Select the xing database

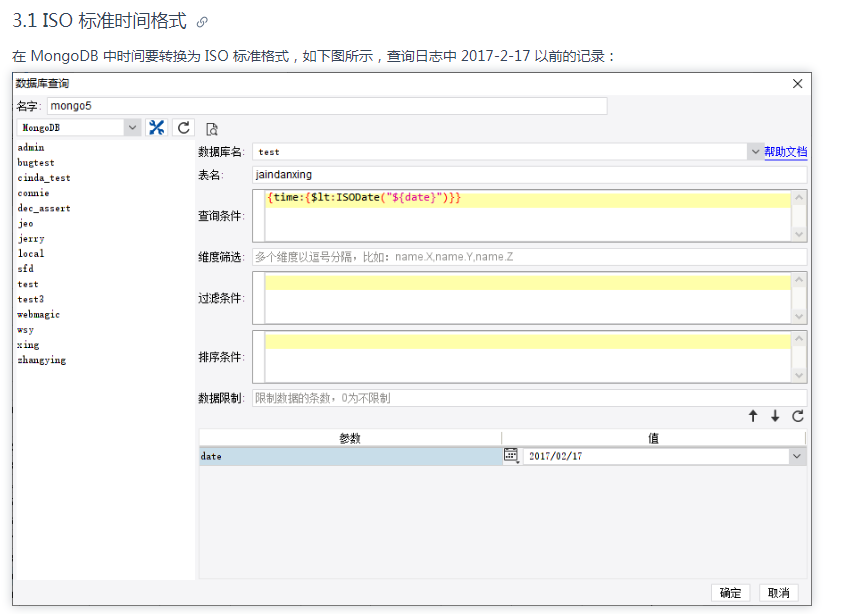click(x=28, y=344)
